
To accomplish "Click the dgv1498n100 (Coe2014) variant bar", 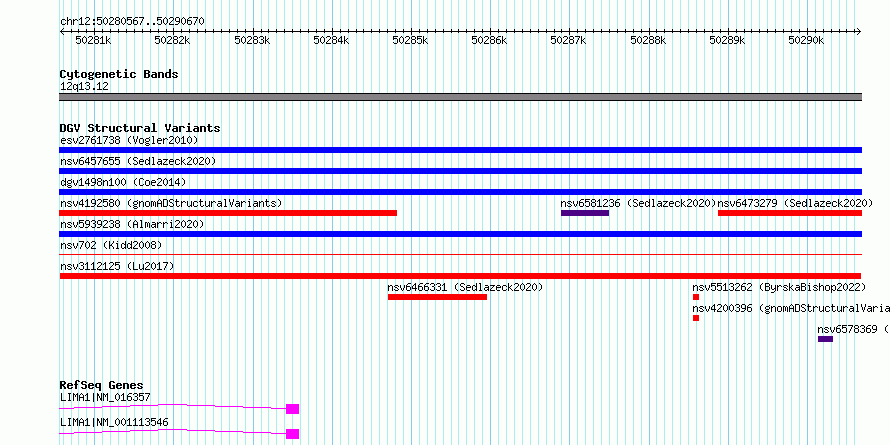I will tap(460, 192).
